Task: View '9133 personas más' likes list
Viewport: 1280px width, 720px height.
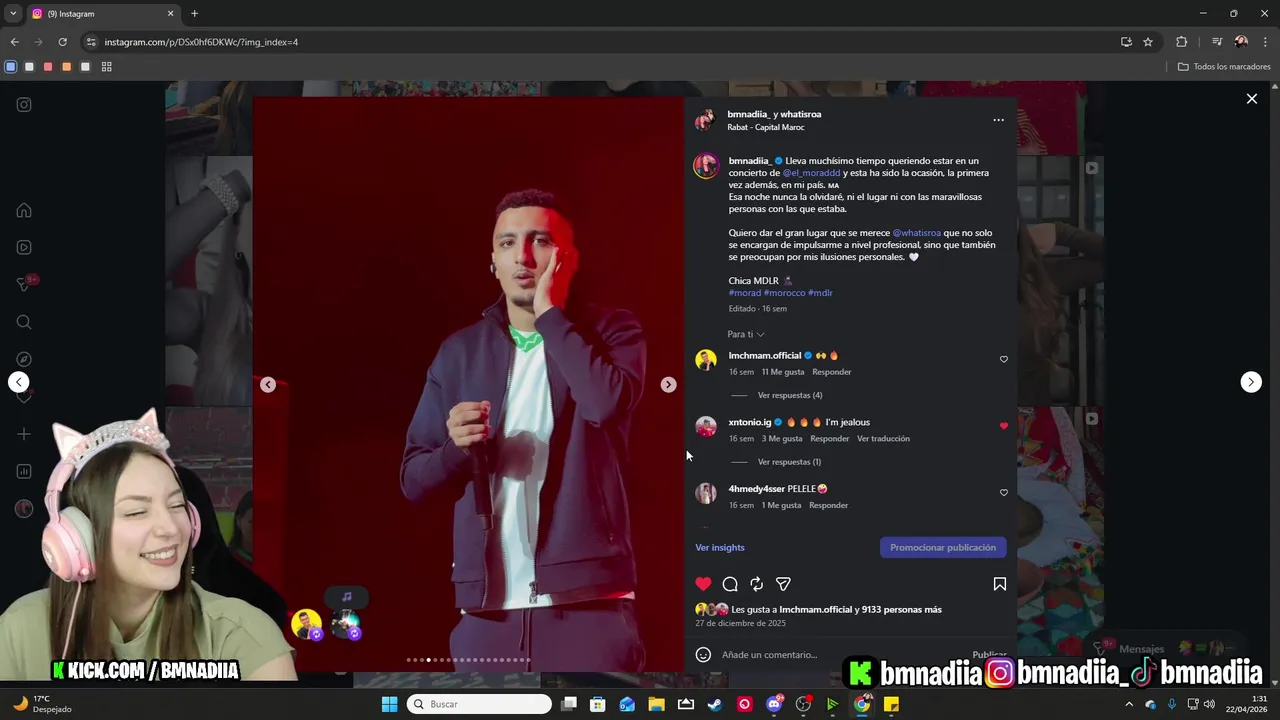Action: click(x=901, y=610)
